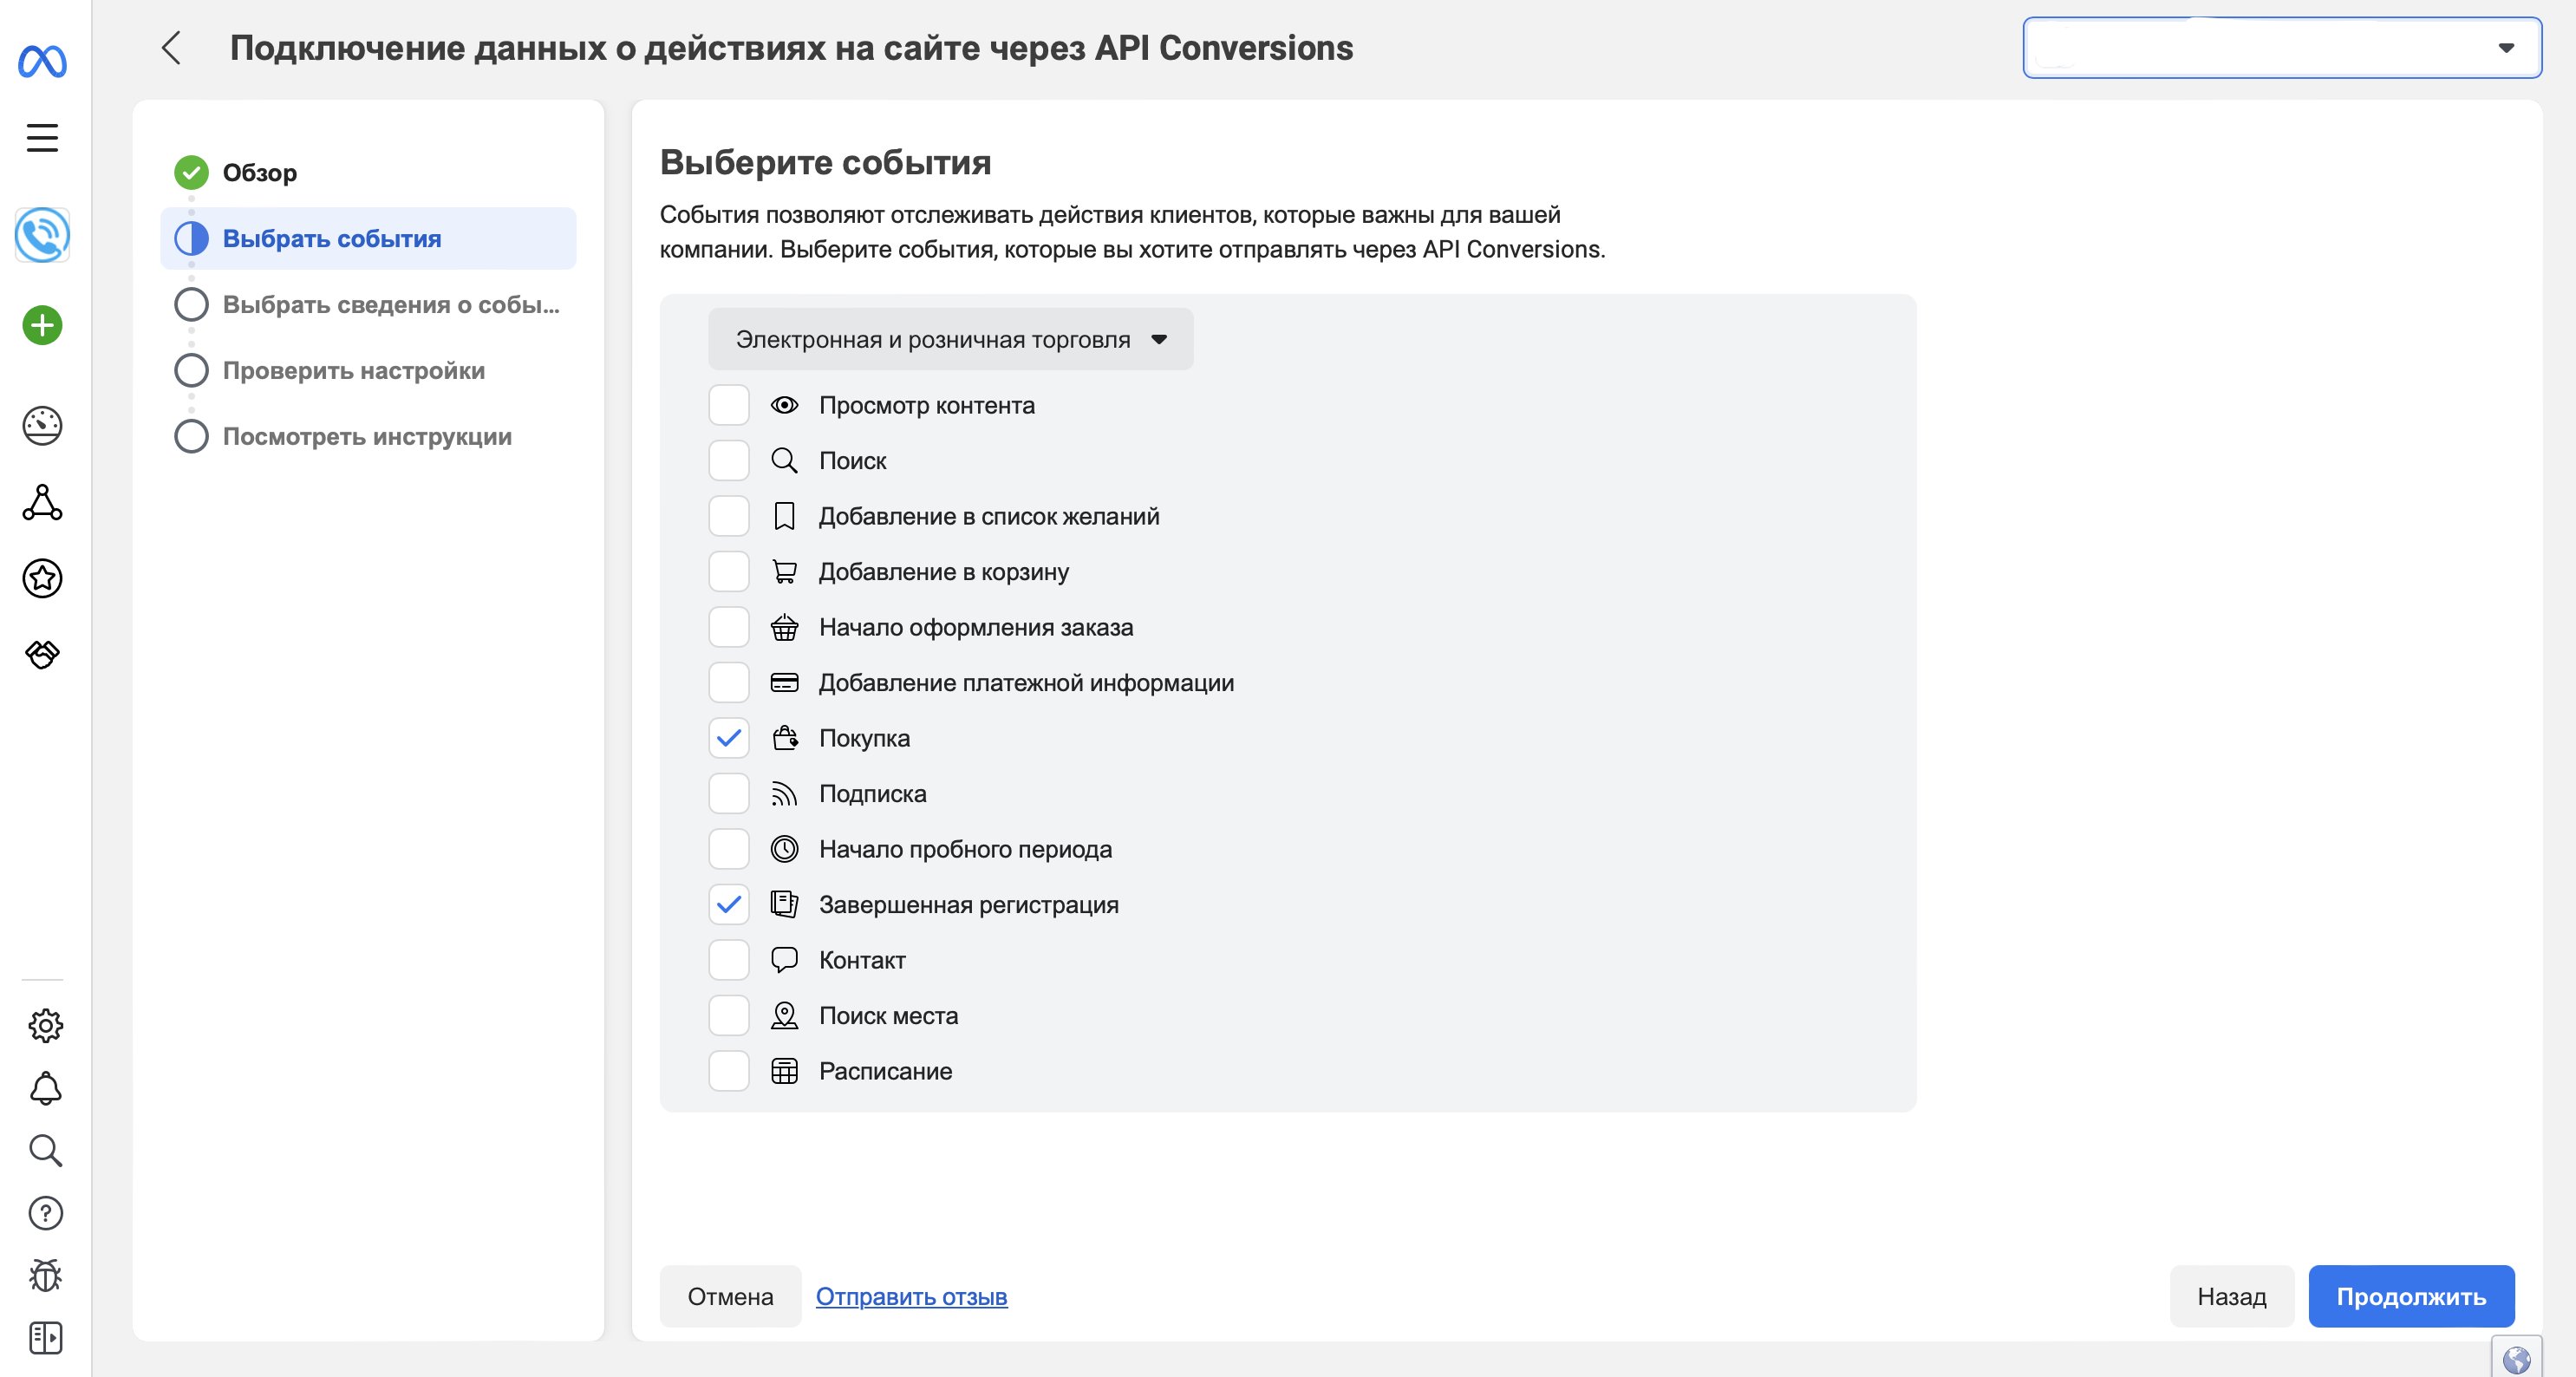Click the help question mark icon

[45, 1213]
